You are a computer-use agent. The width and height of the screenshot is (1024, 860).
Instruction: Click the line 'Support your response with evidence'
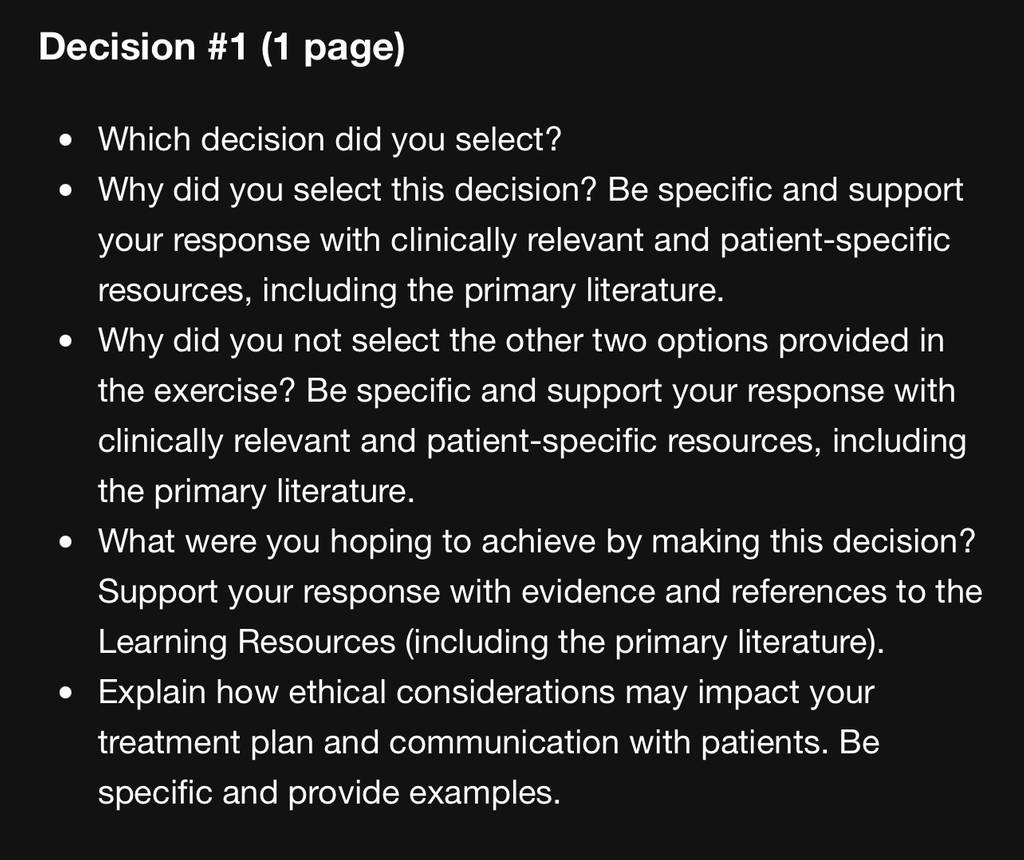[540, 592]
